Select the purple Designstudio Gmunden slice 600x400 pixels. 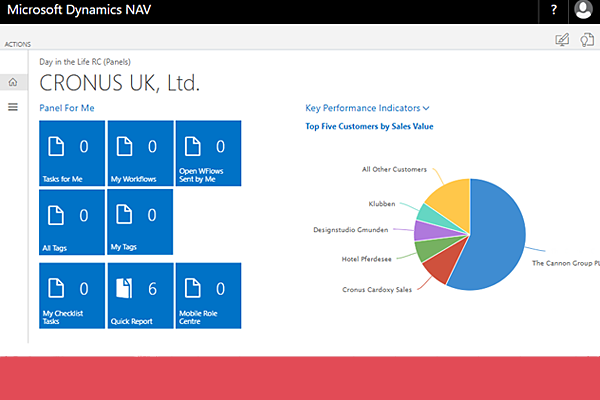(x=429, y=231)
